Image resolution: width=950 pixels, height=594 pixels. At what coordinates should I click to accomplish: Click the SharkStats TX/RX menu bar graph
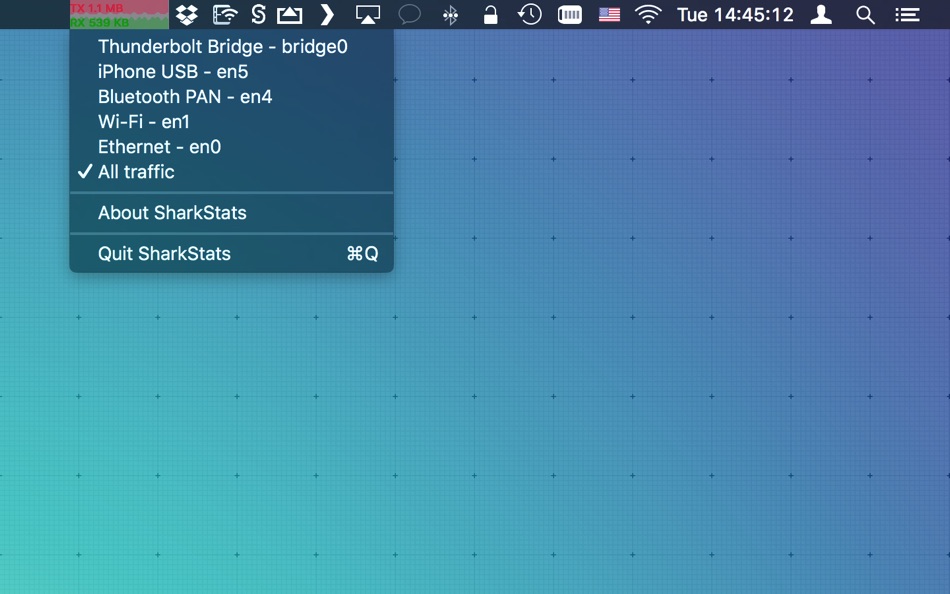(119, 15)
